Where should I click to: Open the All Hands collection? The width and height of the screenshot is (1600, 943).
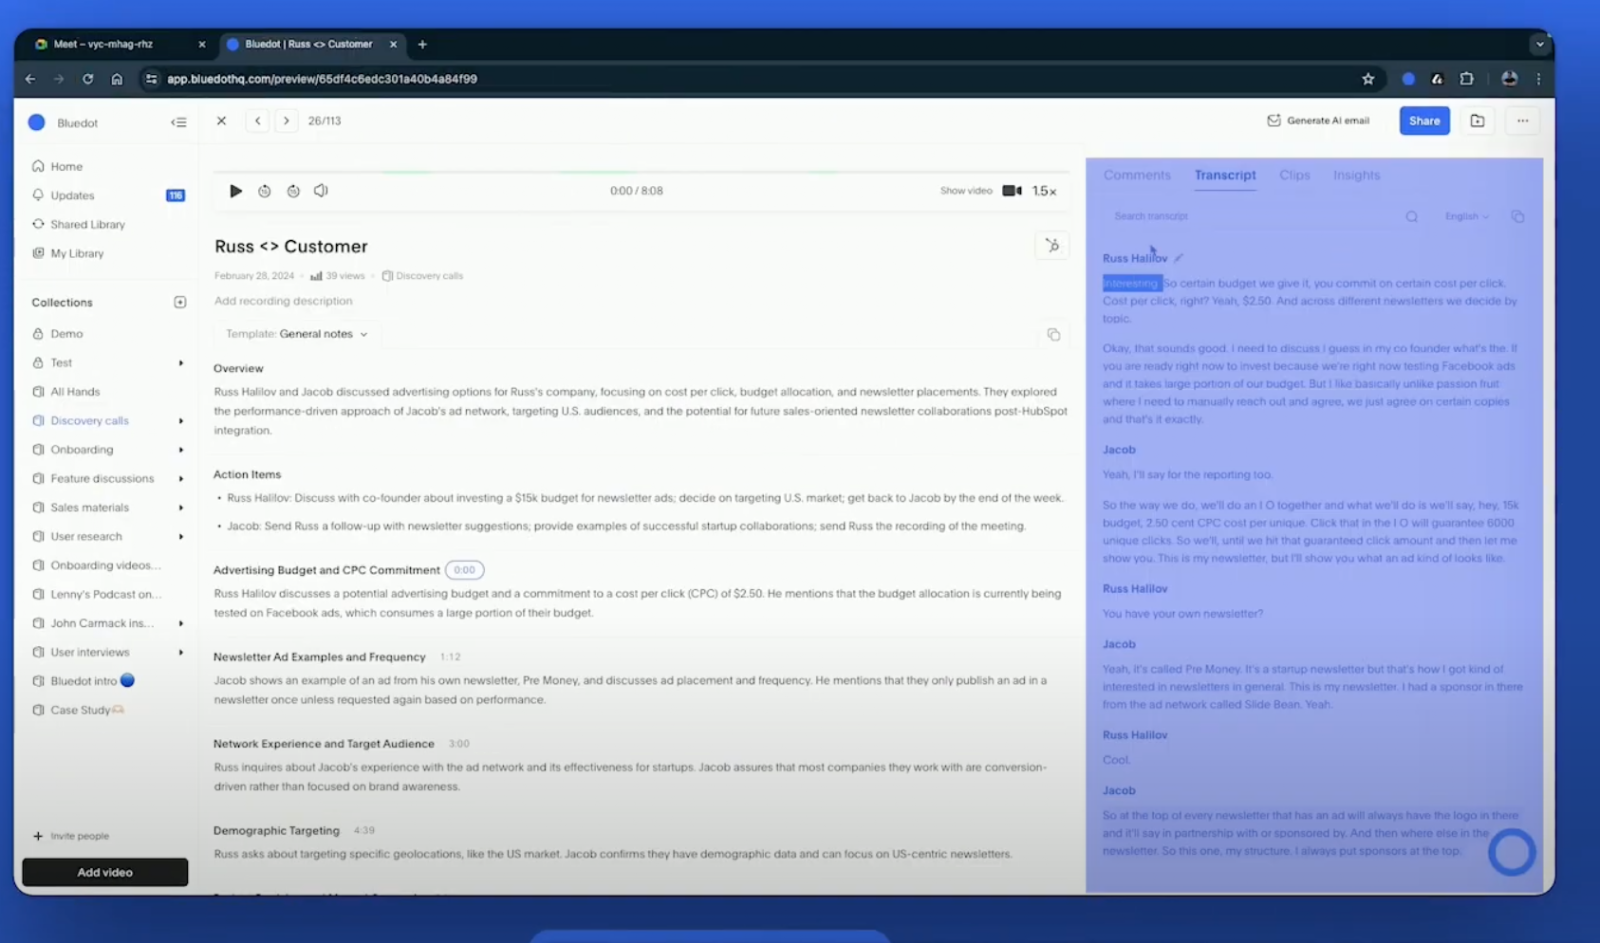click(x=75, y=392)
